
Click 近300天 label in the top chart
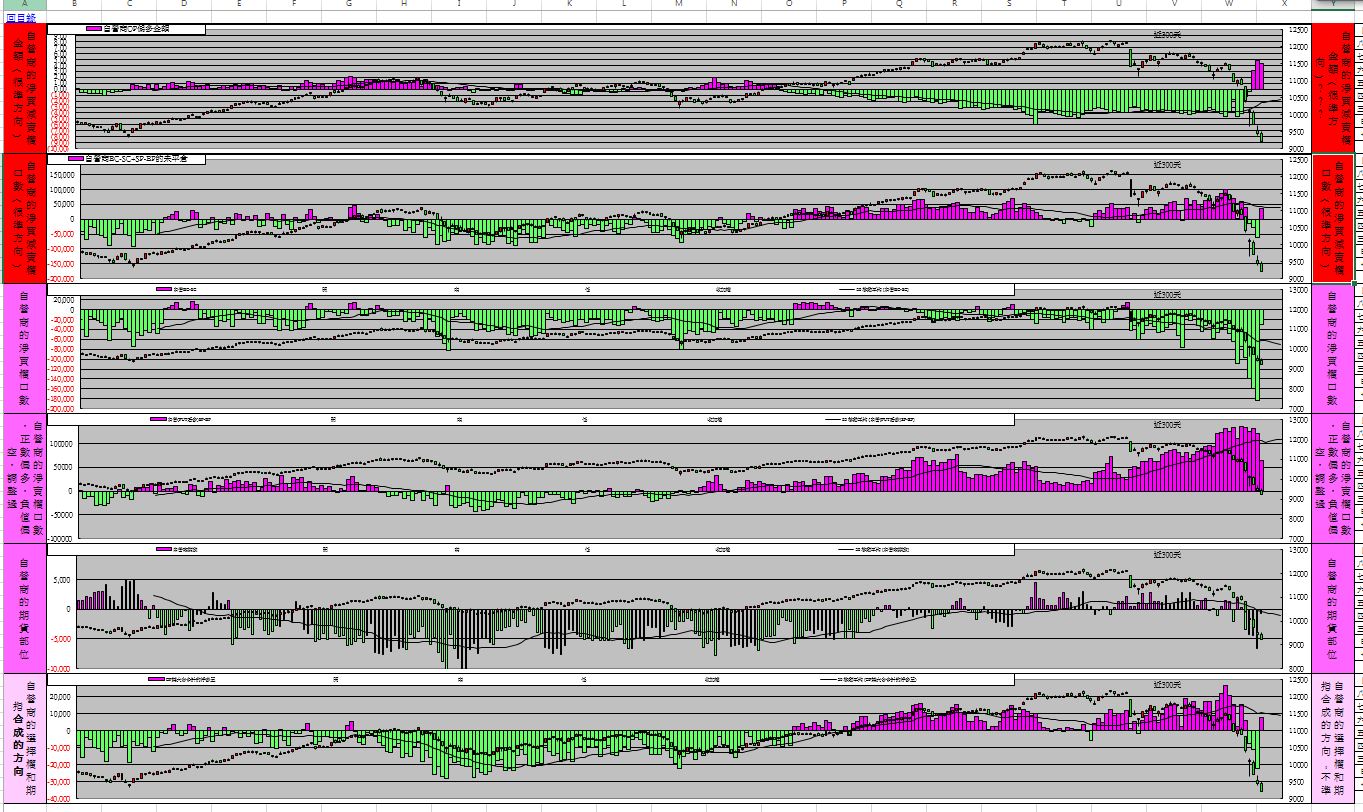pyautogui.click(x=1167, y=34)
